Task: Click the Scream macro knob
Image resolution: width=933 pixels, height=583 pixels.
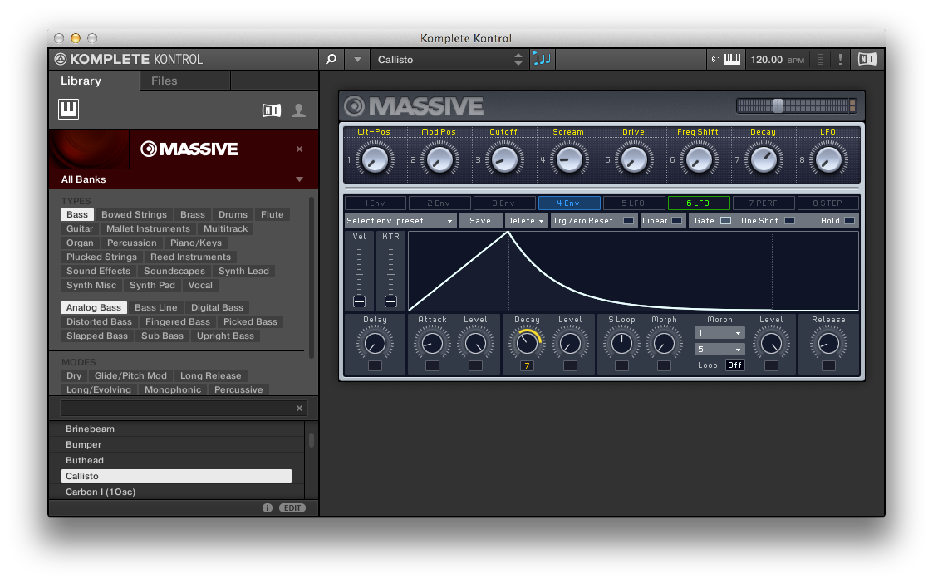Action: (569, 159)
